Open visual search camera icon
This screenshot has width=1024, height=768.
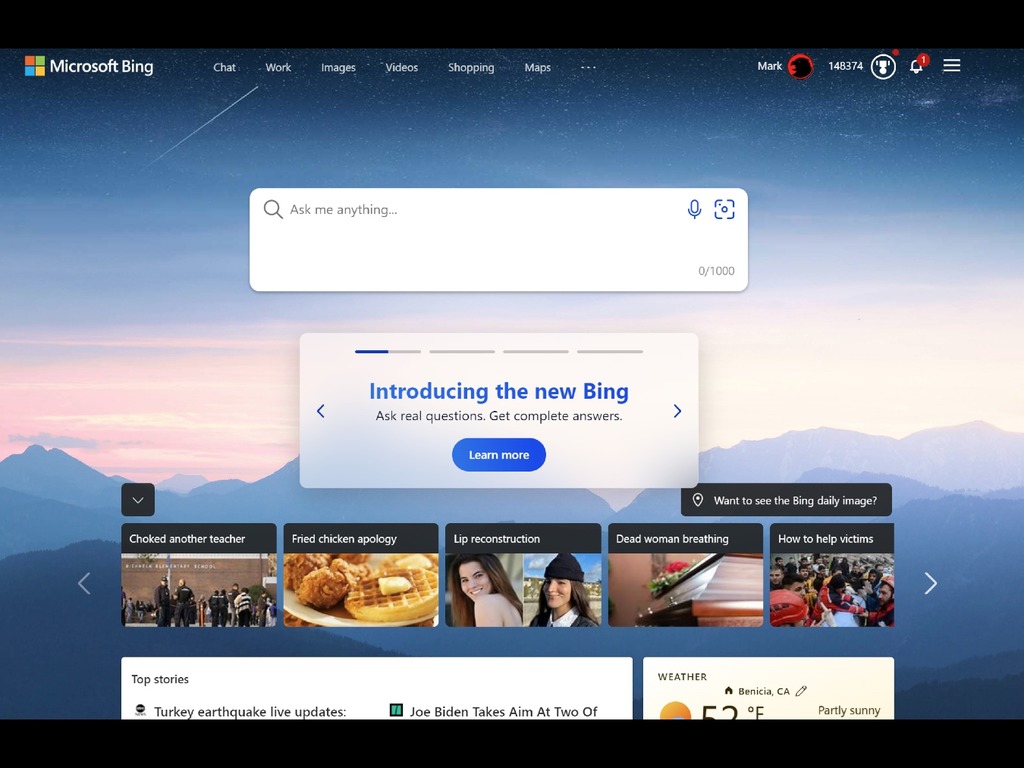coord(724,209)
